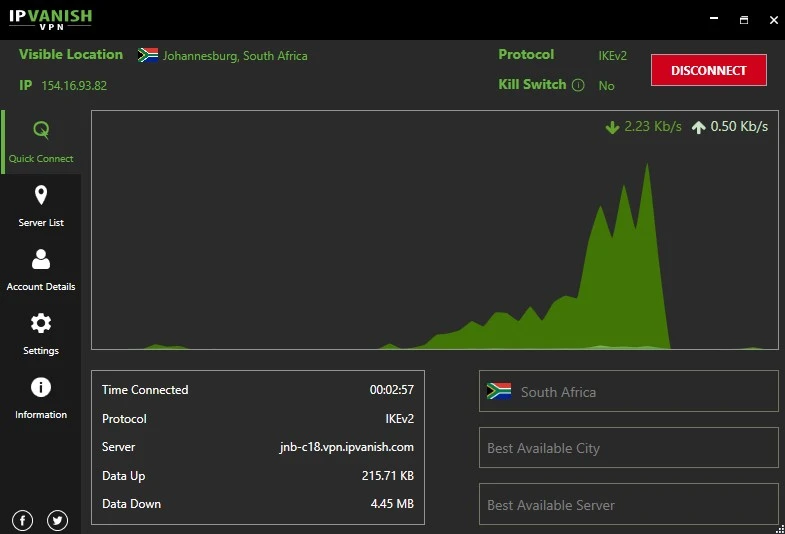Open the Best Available City dropdown
Screen dimensions: 785x534
point(628,448)
